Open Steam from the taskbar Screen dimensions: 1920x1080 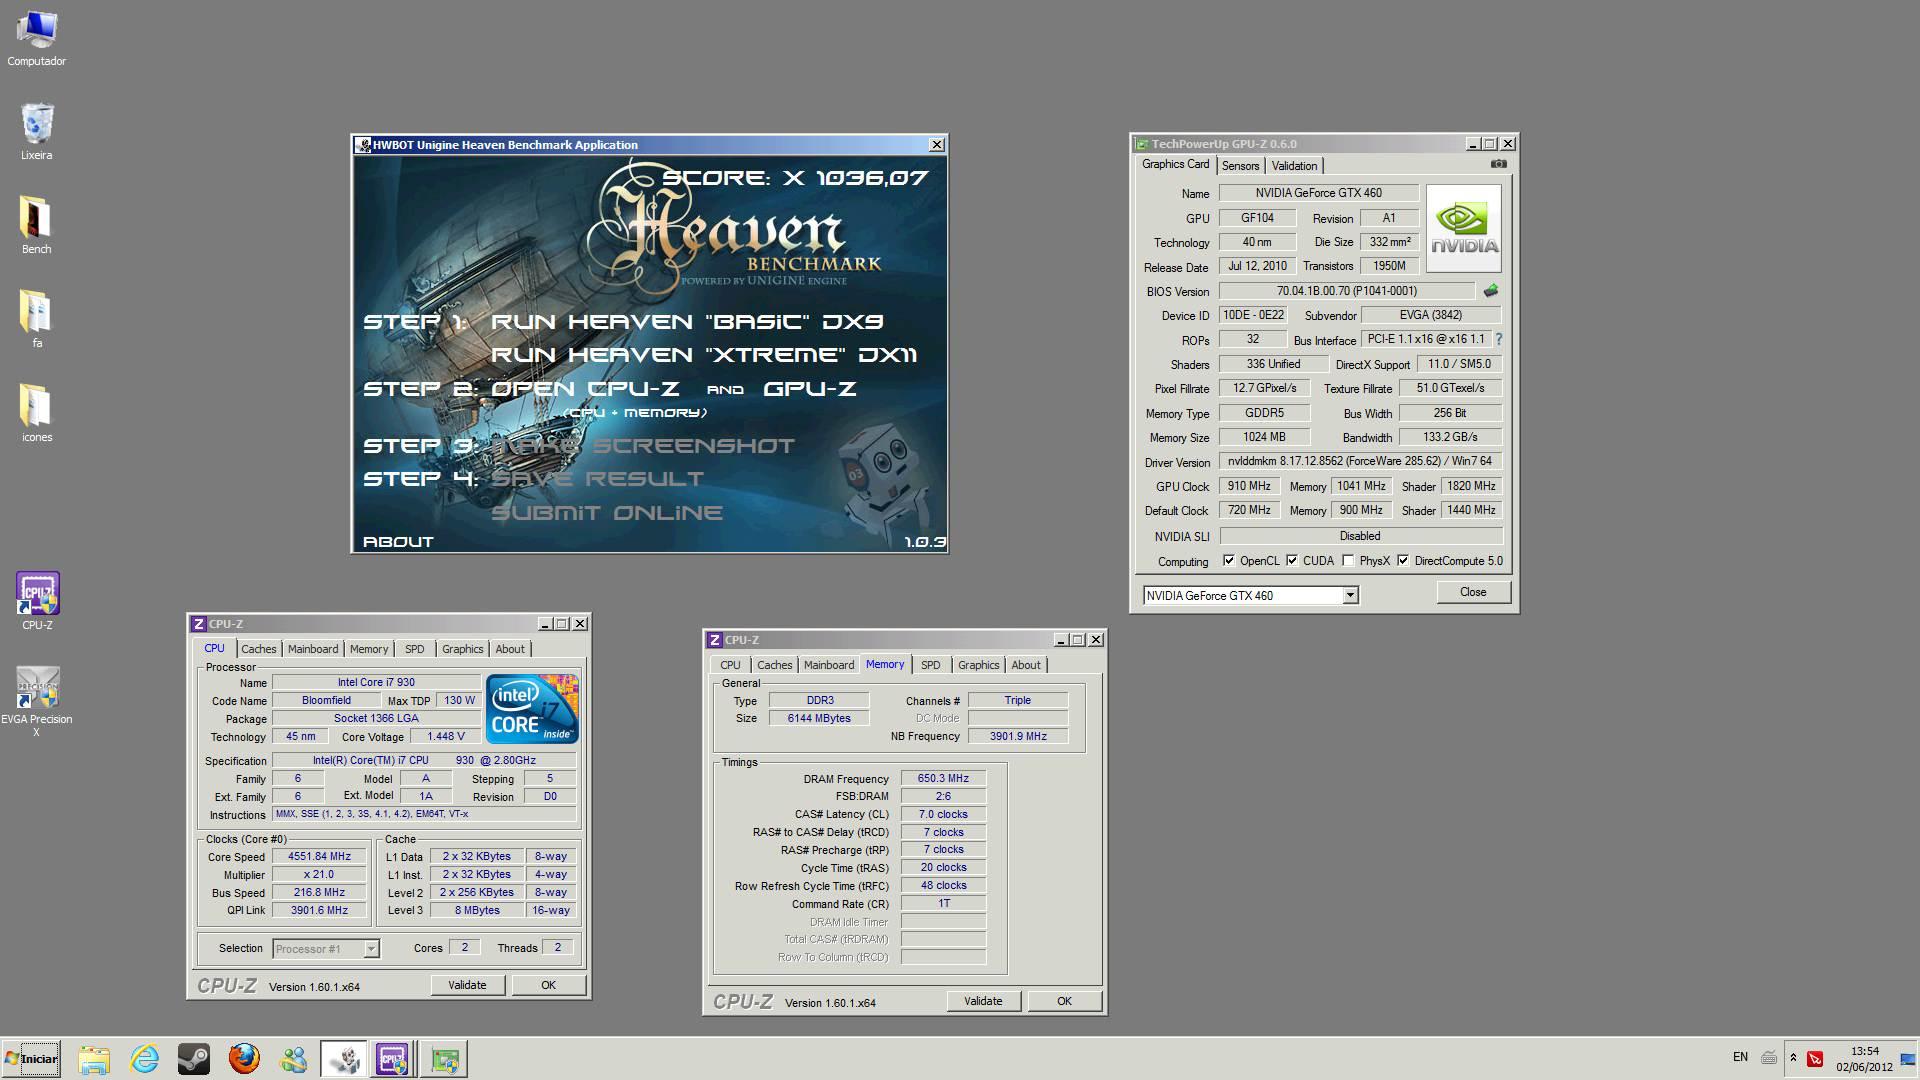point(194,1059)
